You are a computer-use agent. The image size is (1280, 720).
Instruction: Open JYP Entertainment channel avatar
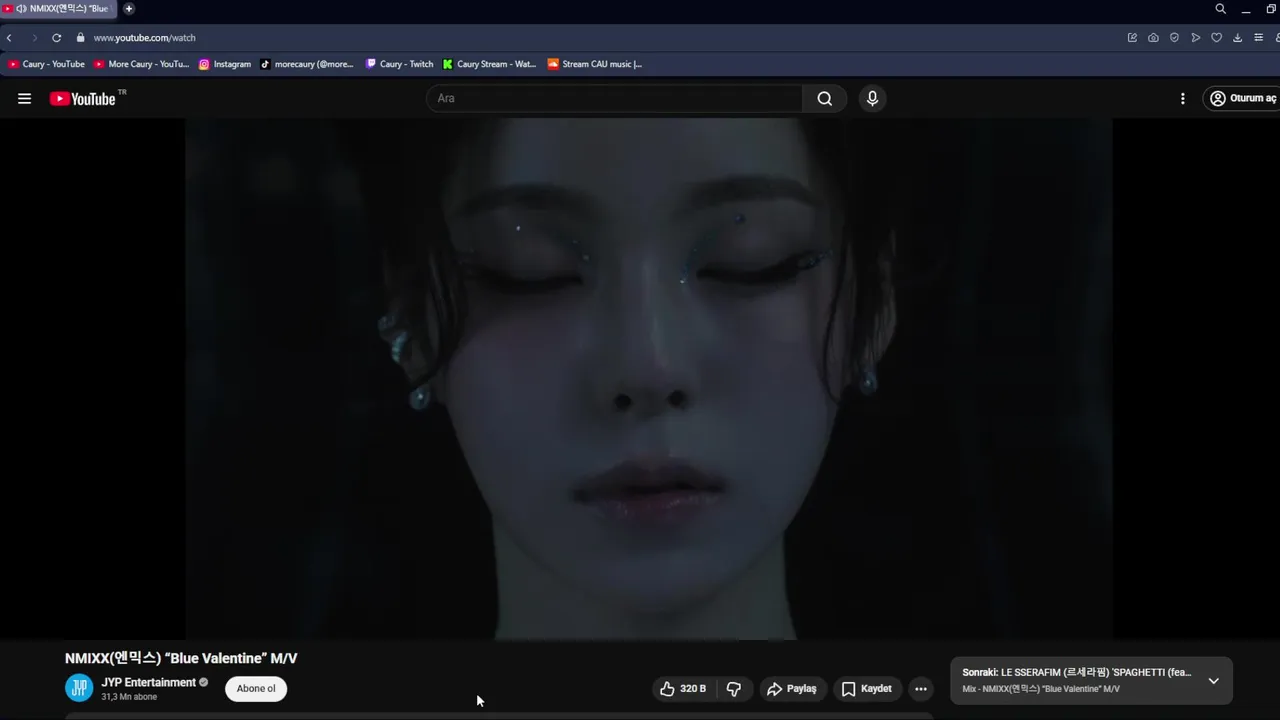pos(79,688)
